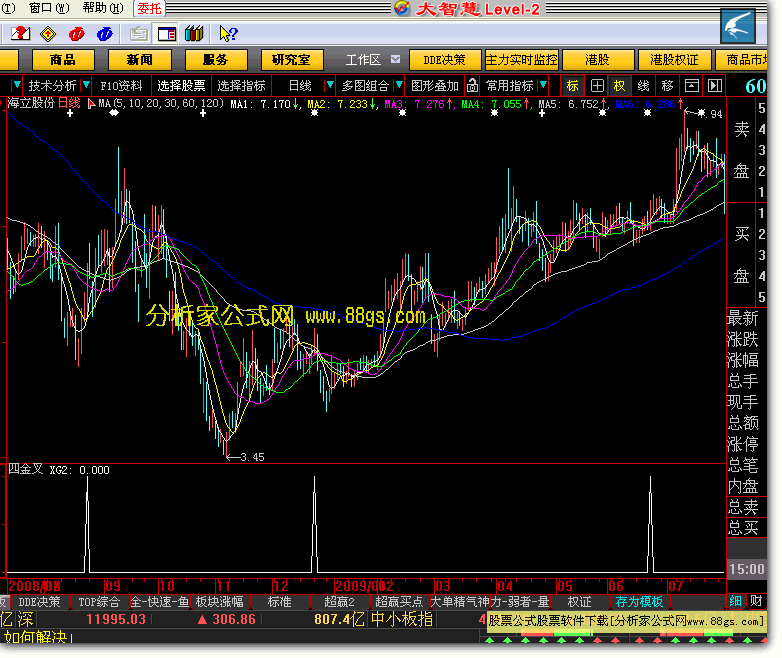Expand the 常用指标 dropdown arrow
This screenshot has width=782, height=658.
point(543,85)
